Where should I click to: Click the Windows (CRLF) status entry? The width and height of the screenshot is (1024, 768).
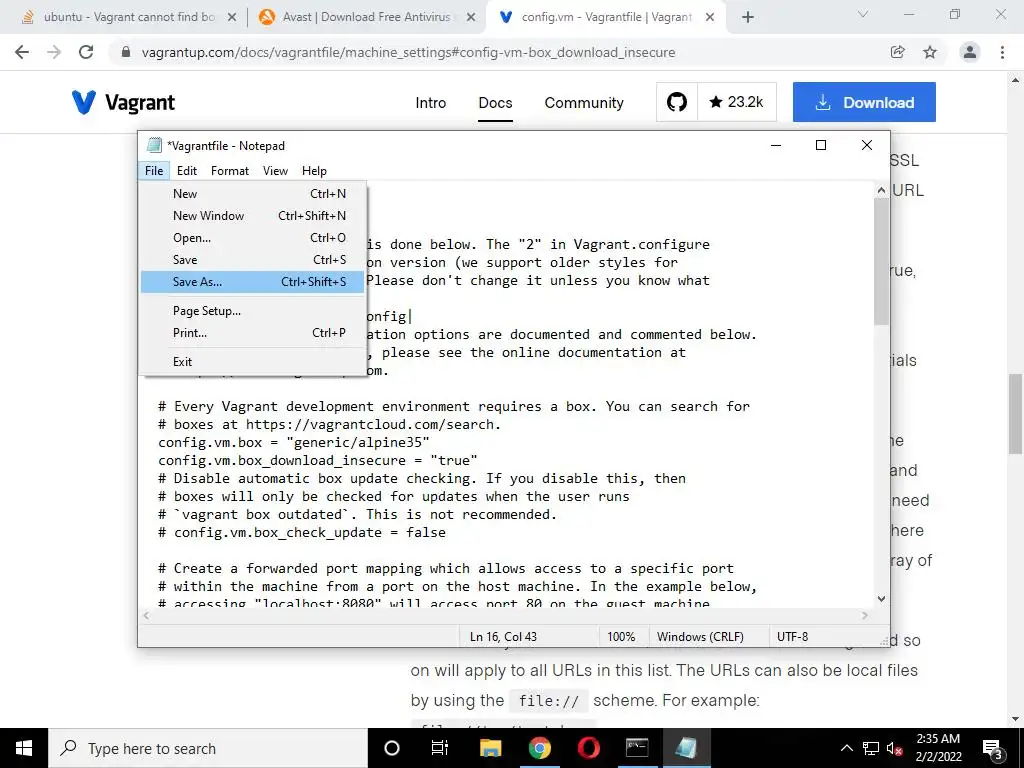(700, 636)
